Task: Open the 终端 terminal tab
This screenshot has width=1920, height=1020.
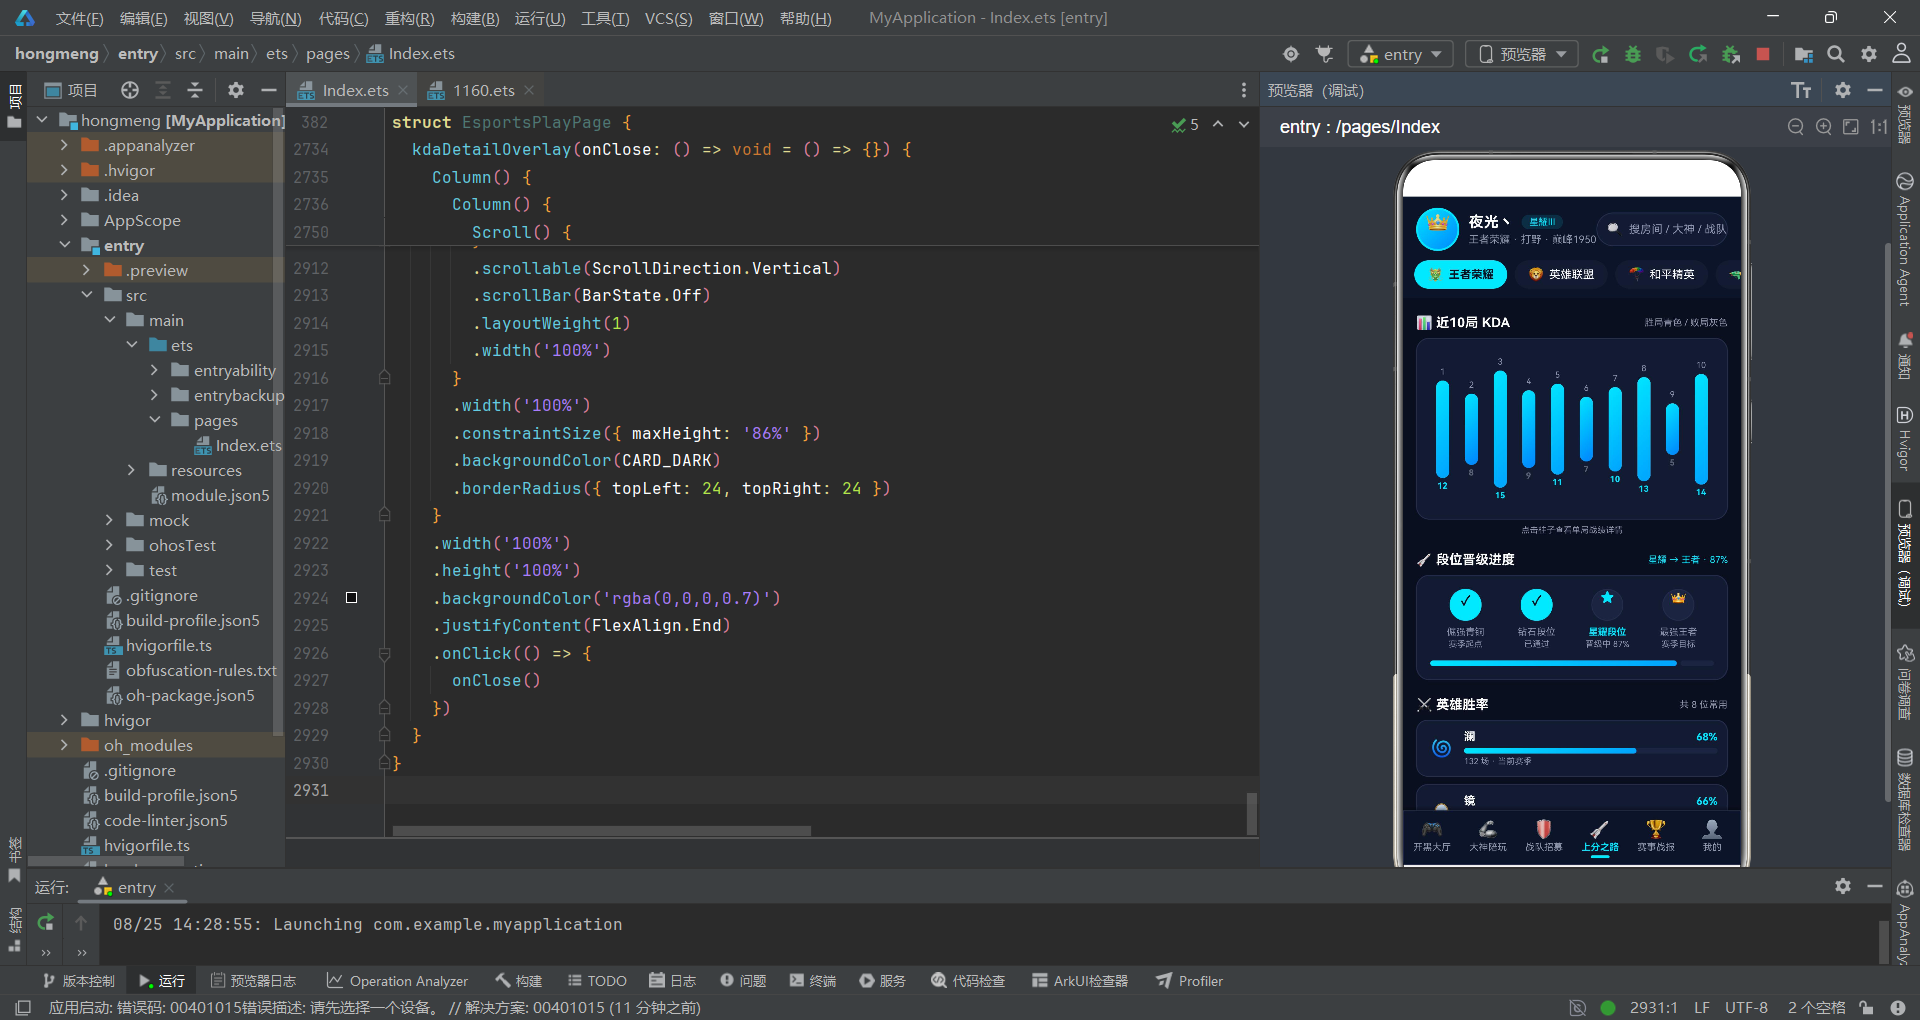Action: tap(813, 981)
